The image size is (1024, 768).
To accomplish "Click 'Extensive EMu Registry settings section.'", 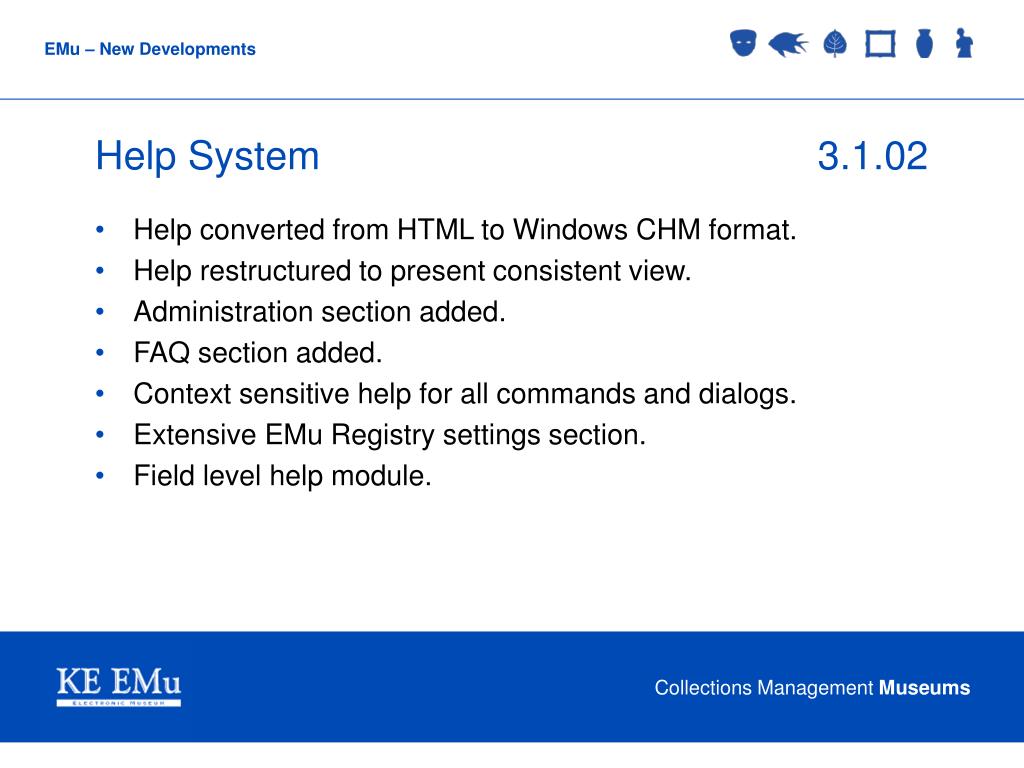I will (x=390, y=435).
